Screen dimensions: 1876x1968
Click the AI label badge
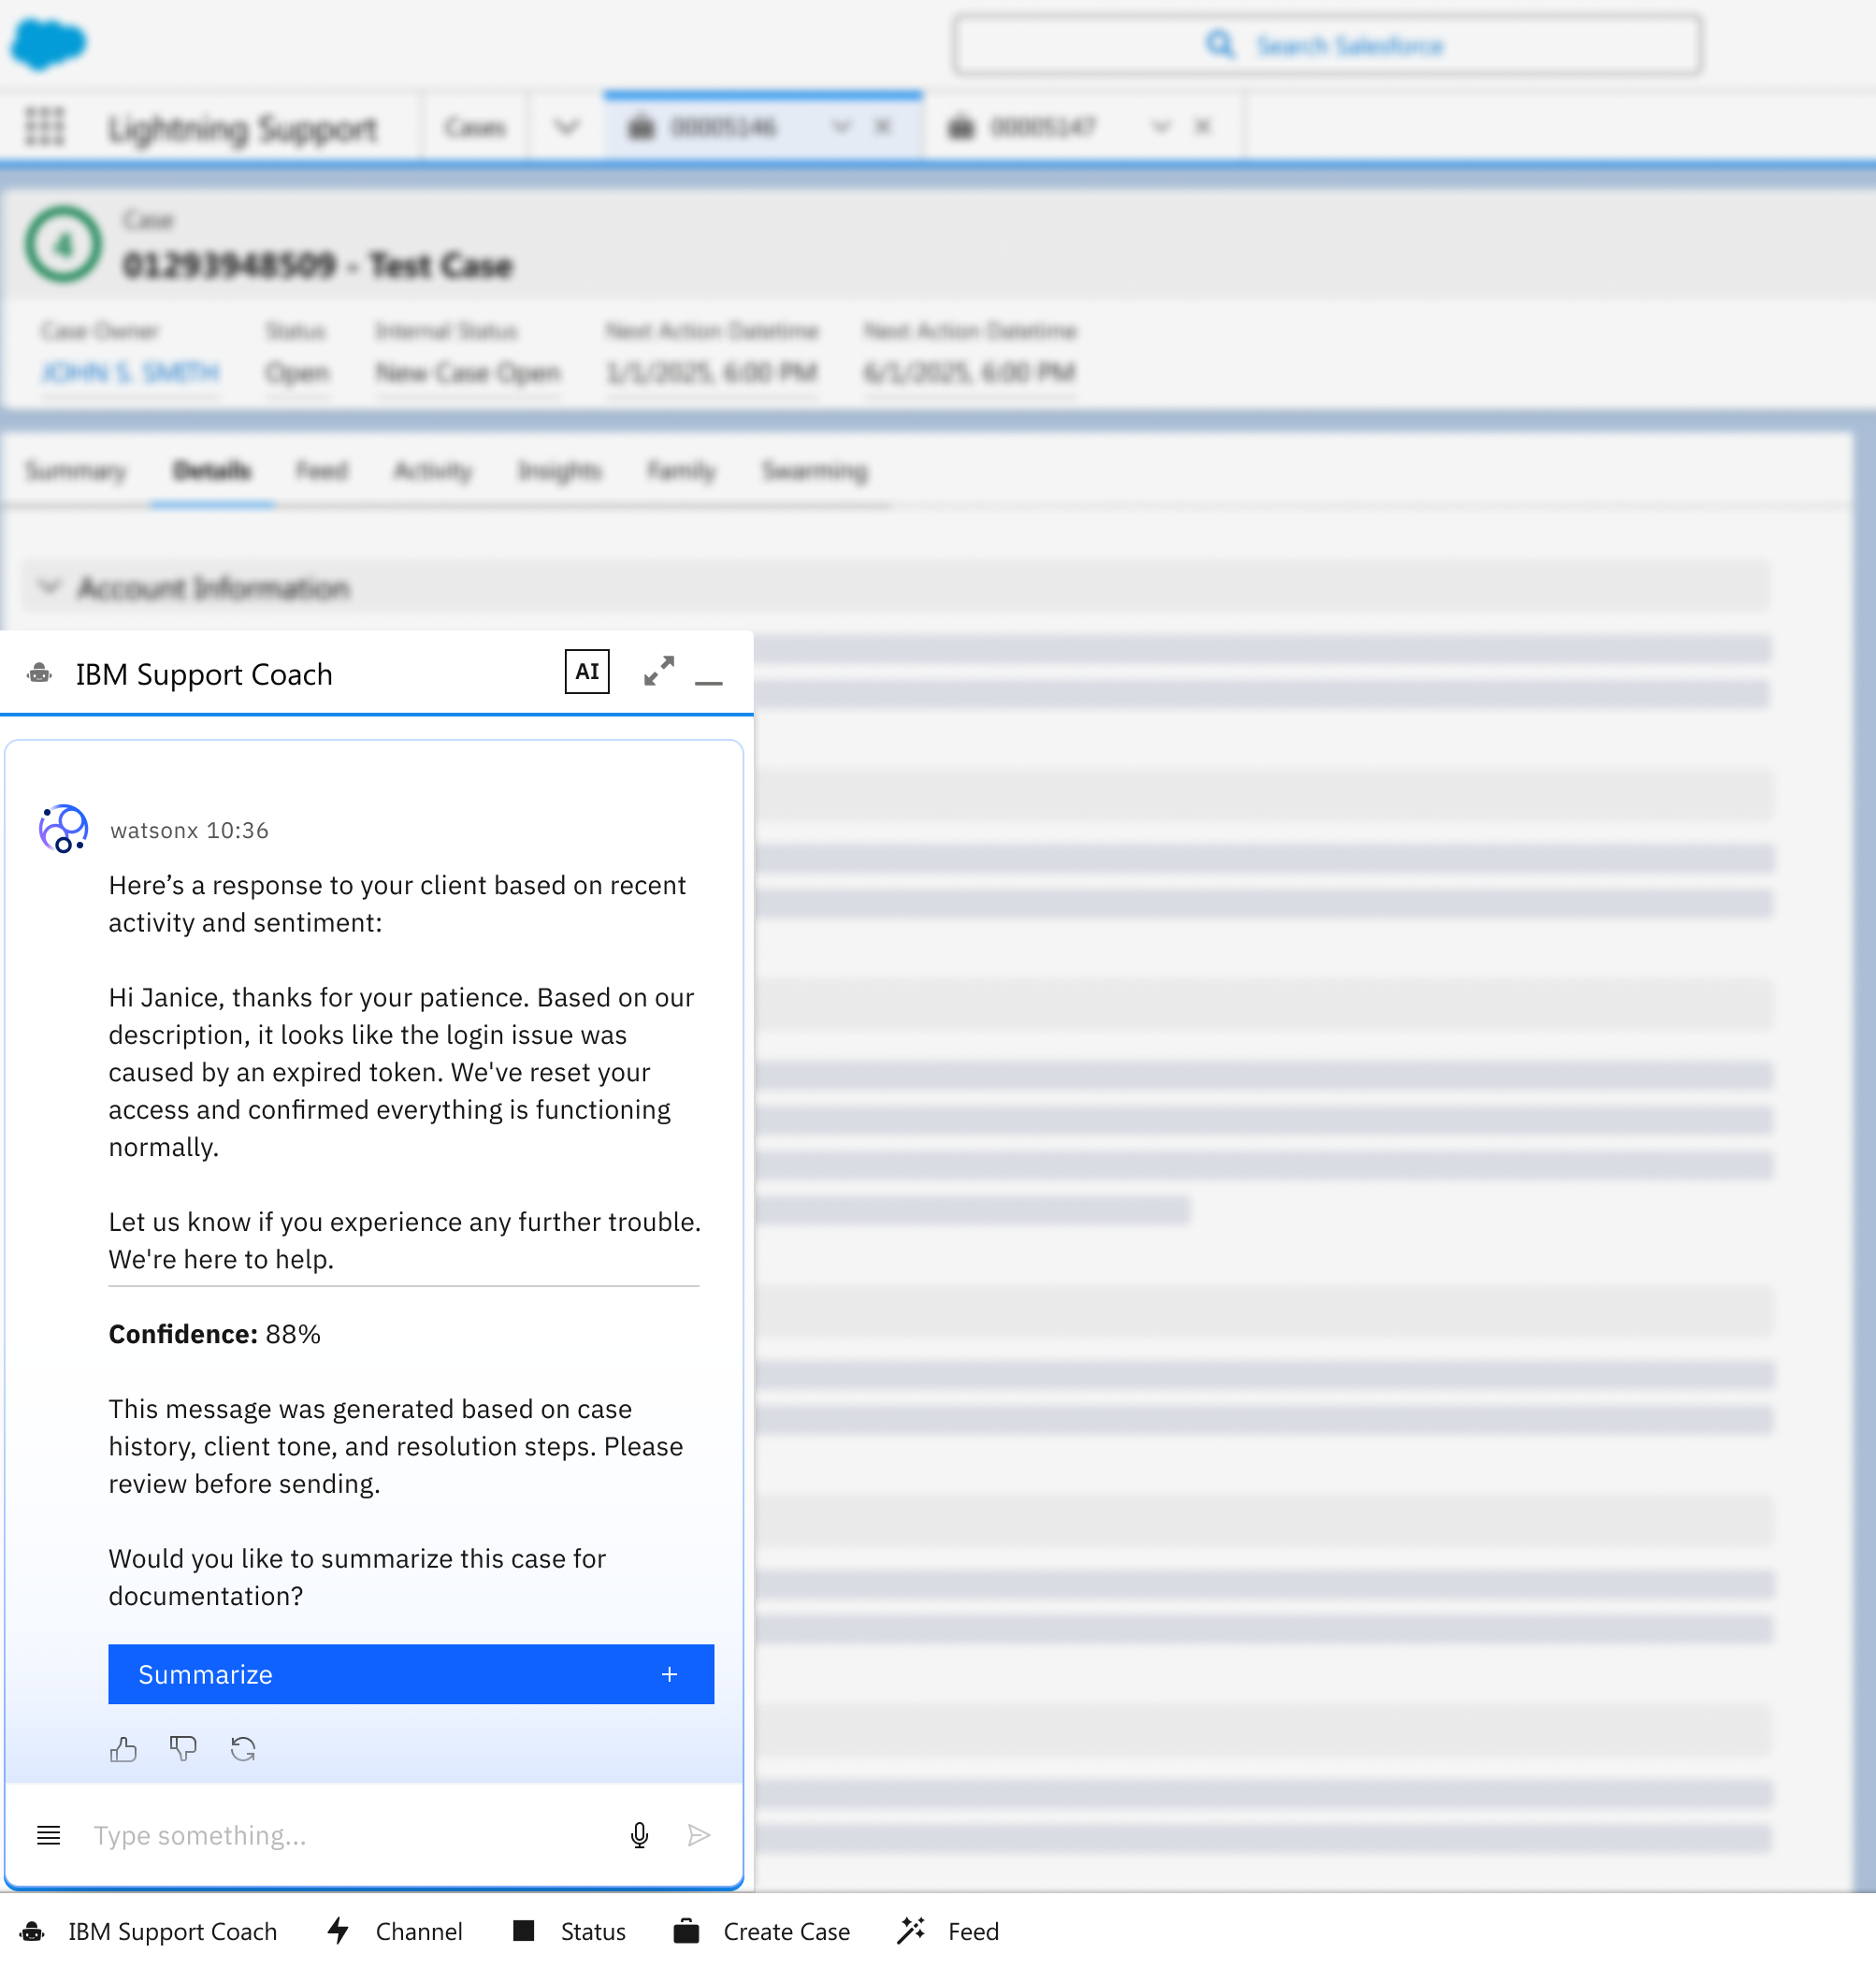pos(587,671)
